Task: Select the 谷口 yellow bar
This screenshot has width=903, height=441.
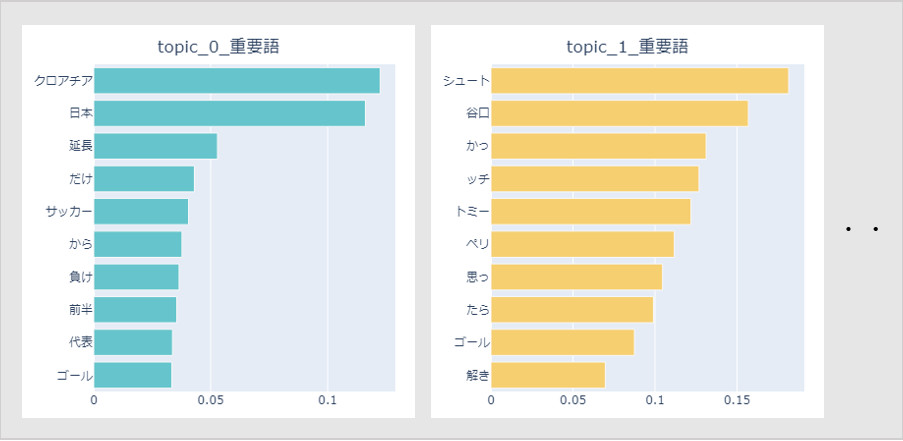Action: pos(620,113)
